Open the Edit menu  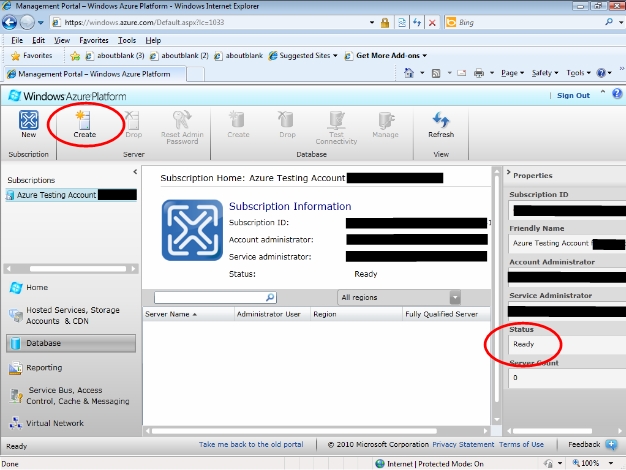[38, 40]
